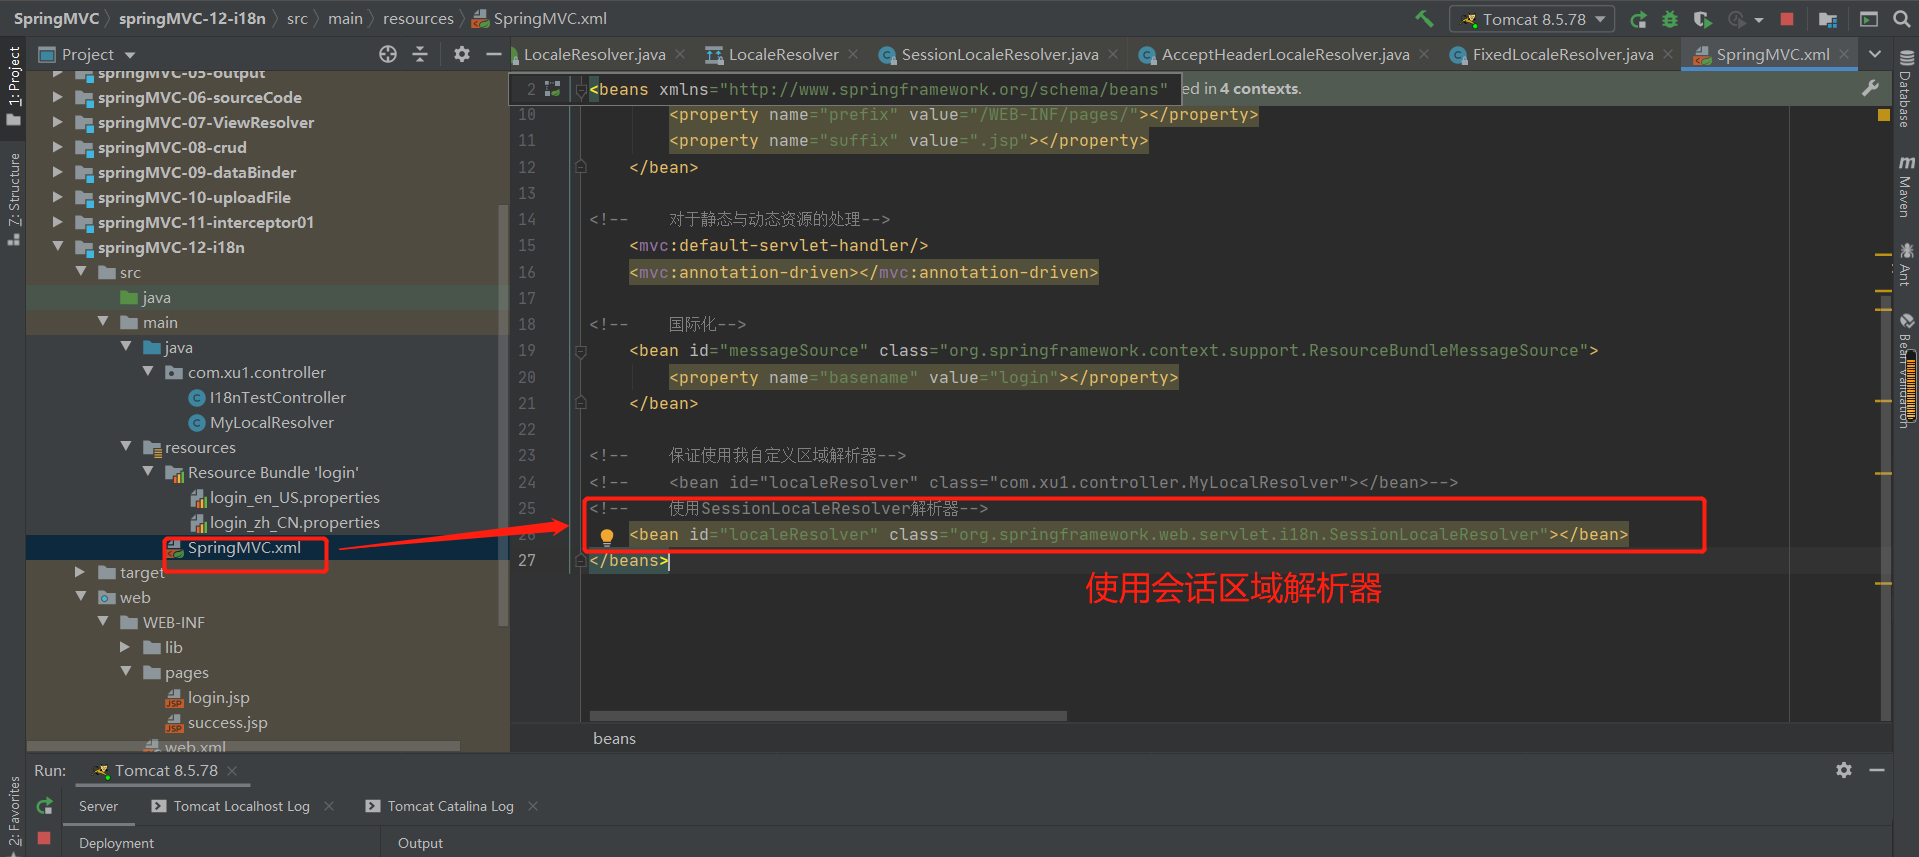Expand the target folder

tap(80, 572)
